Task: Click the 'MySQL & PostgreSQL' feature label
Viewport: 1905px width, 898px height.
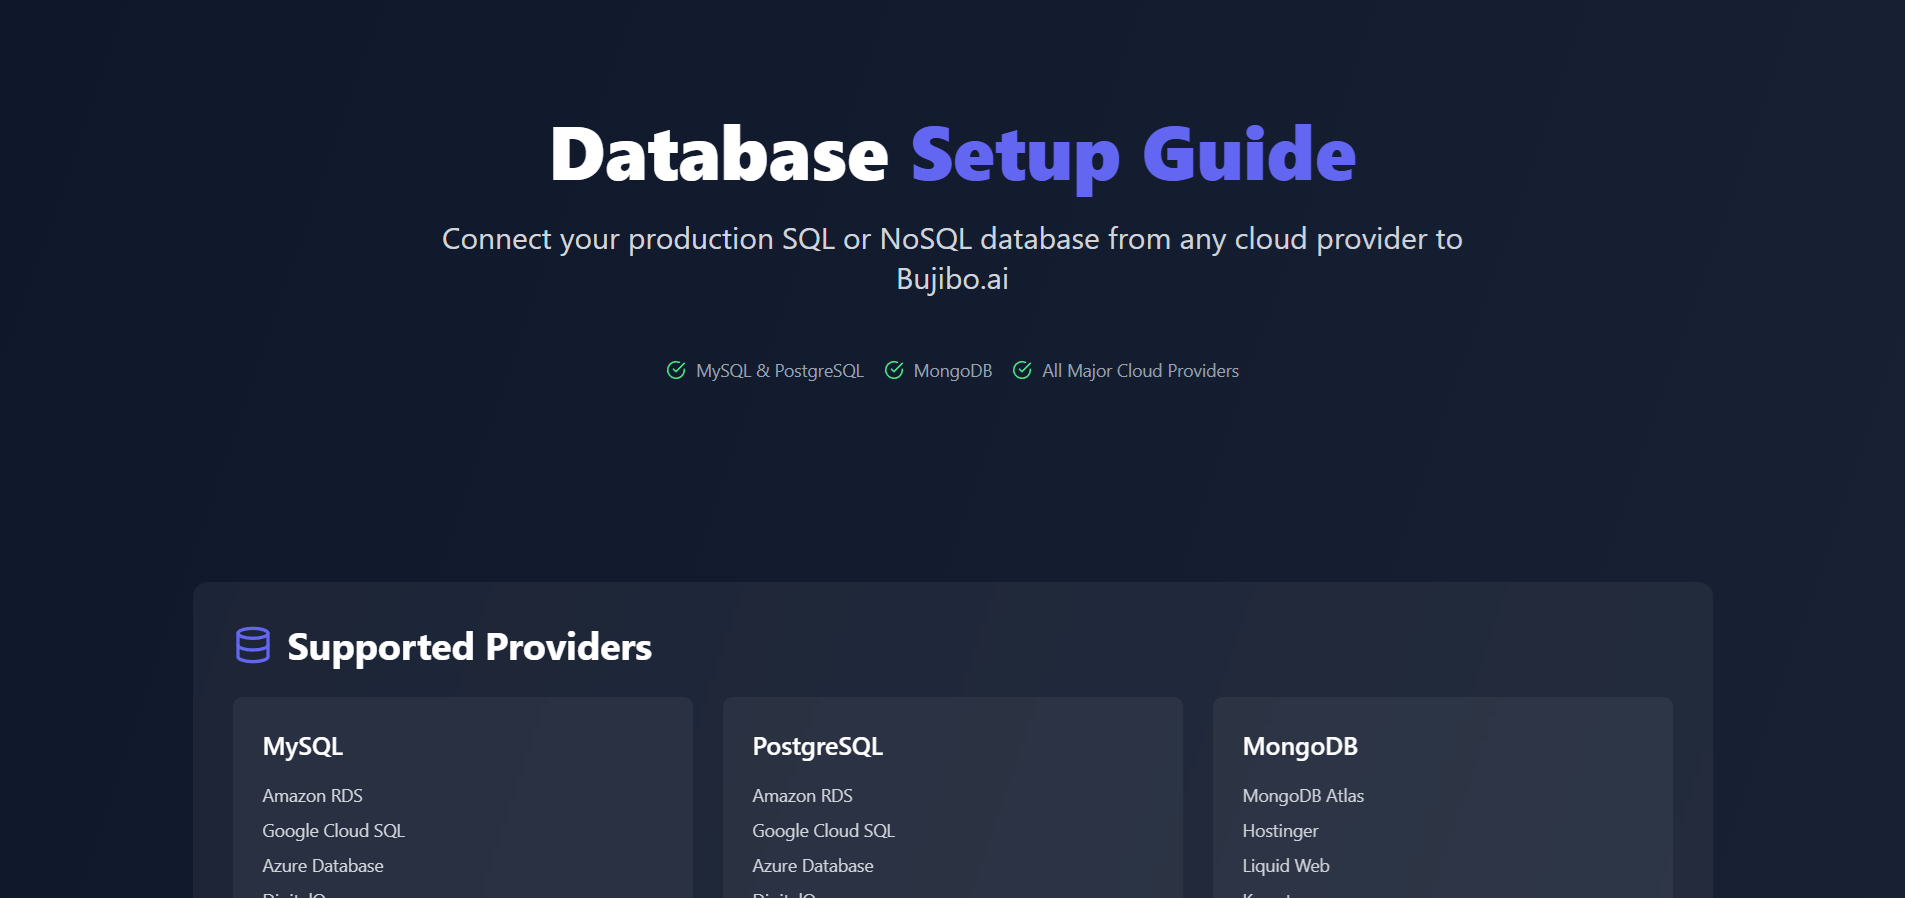Action: tap(780, 371)
